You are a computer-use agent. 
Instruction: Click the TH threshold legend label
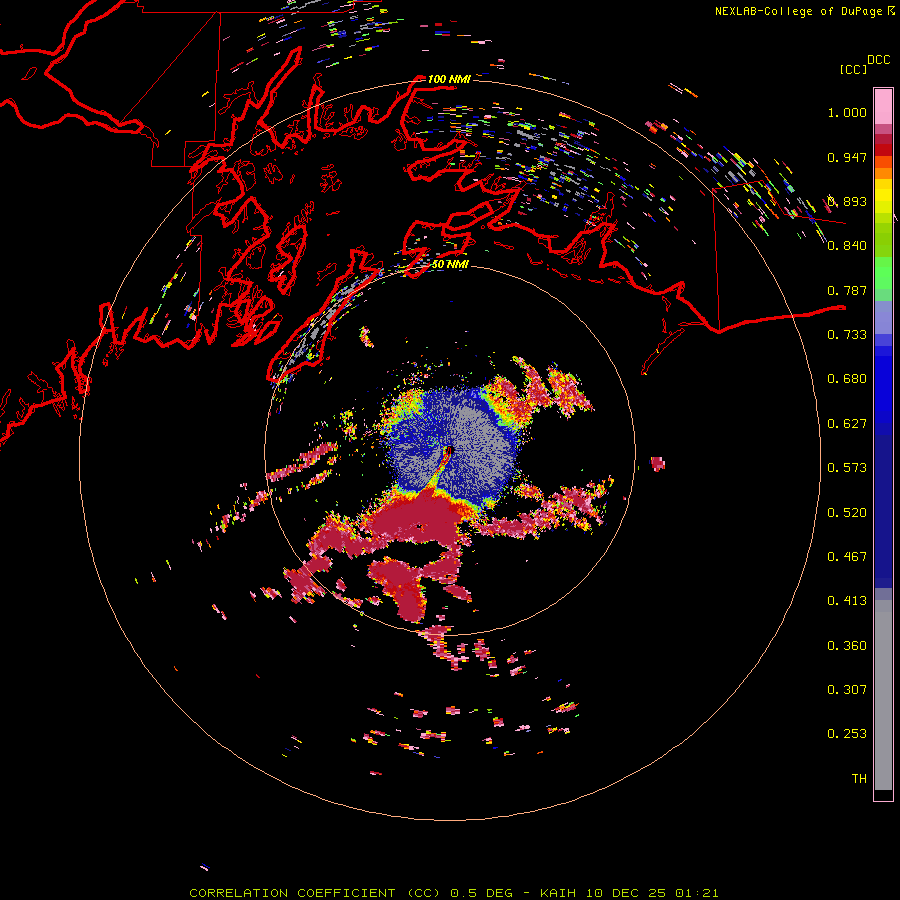[x=859, y=779]
